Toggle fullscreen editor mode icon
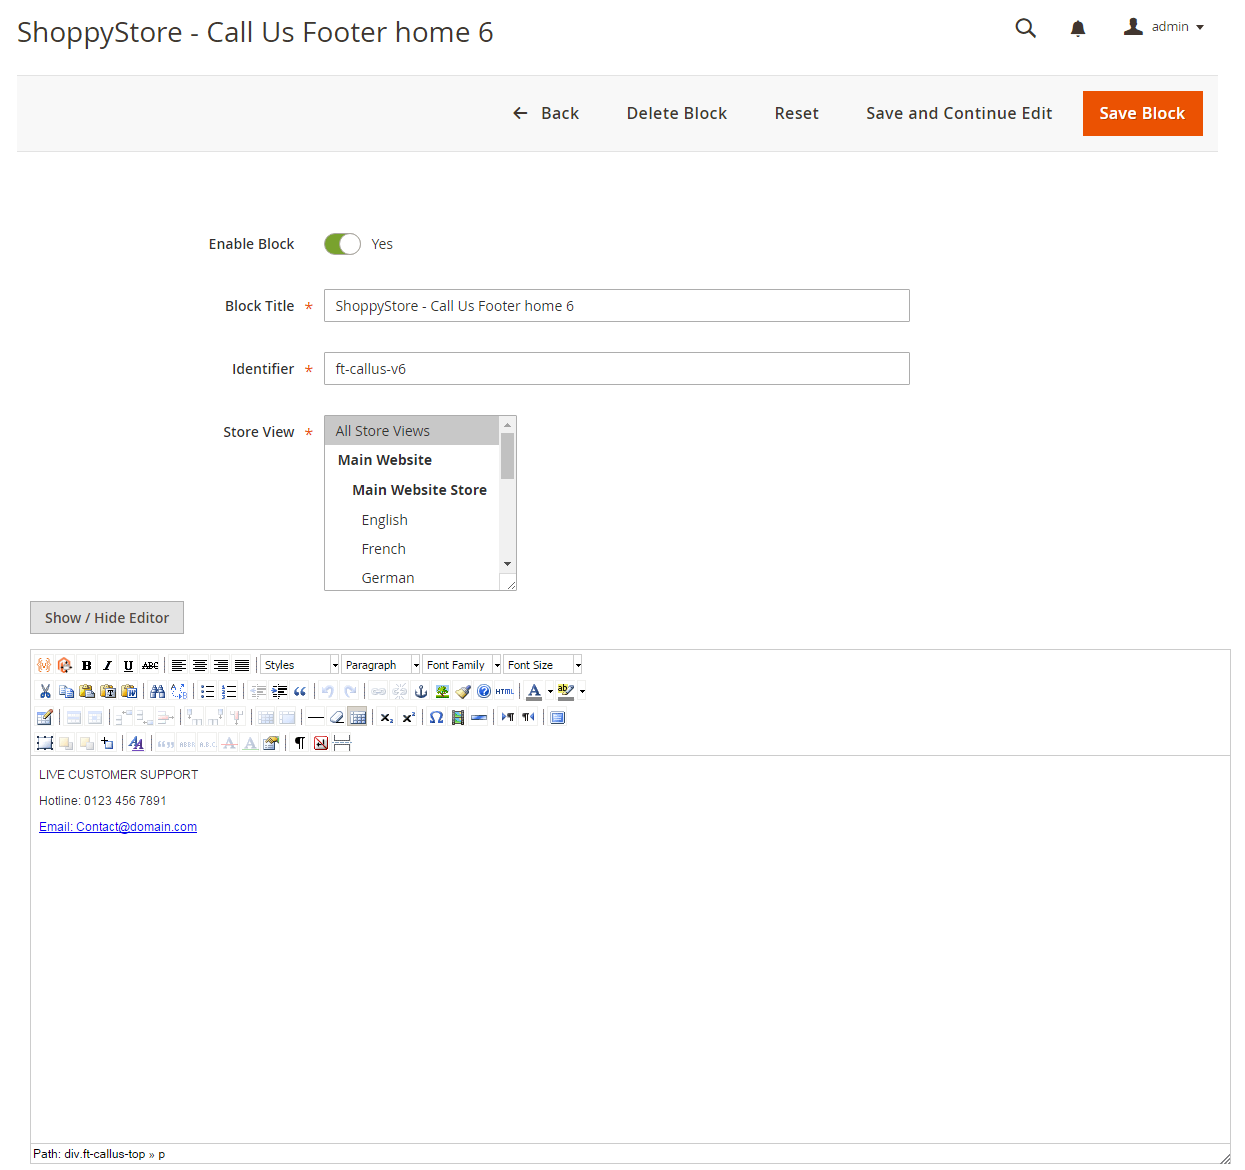 click(x=558, y=717)
